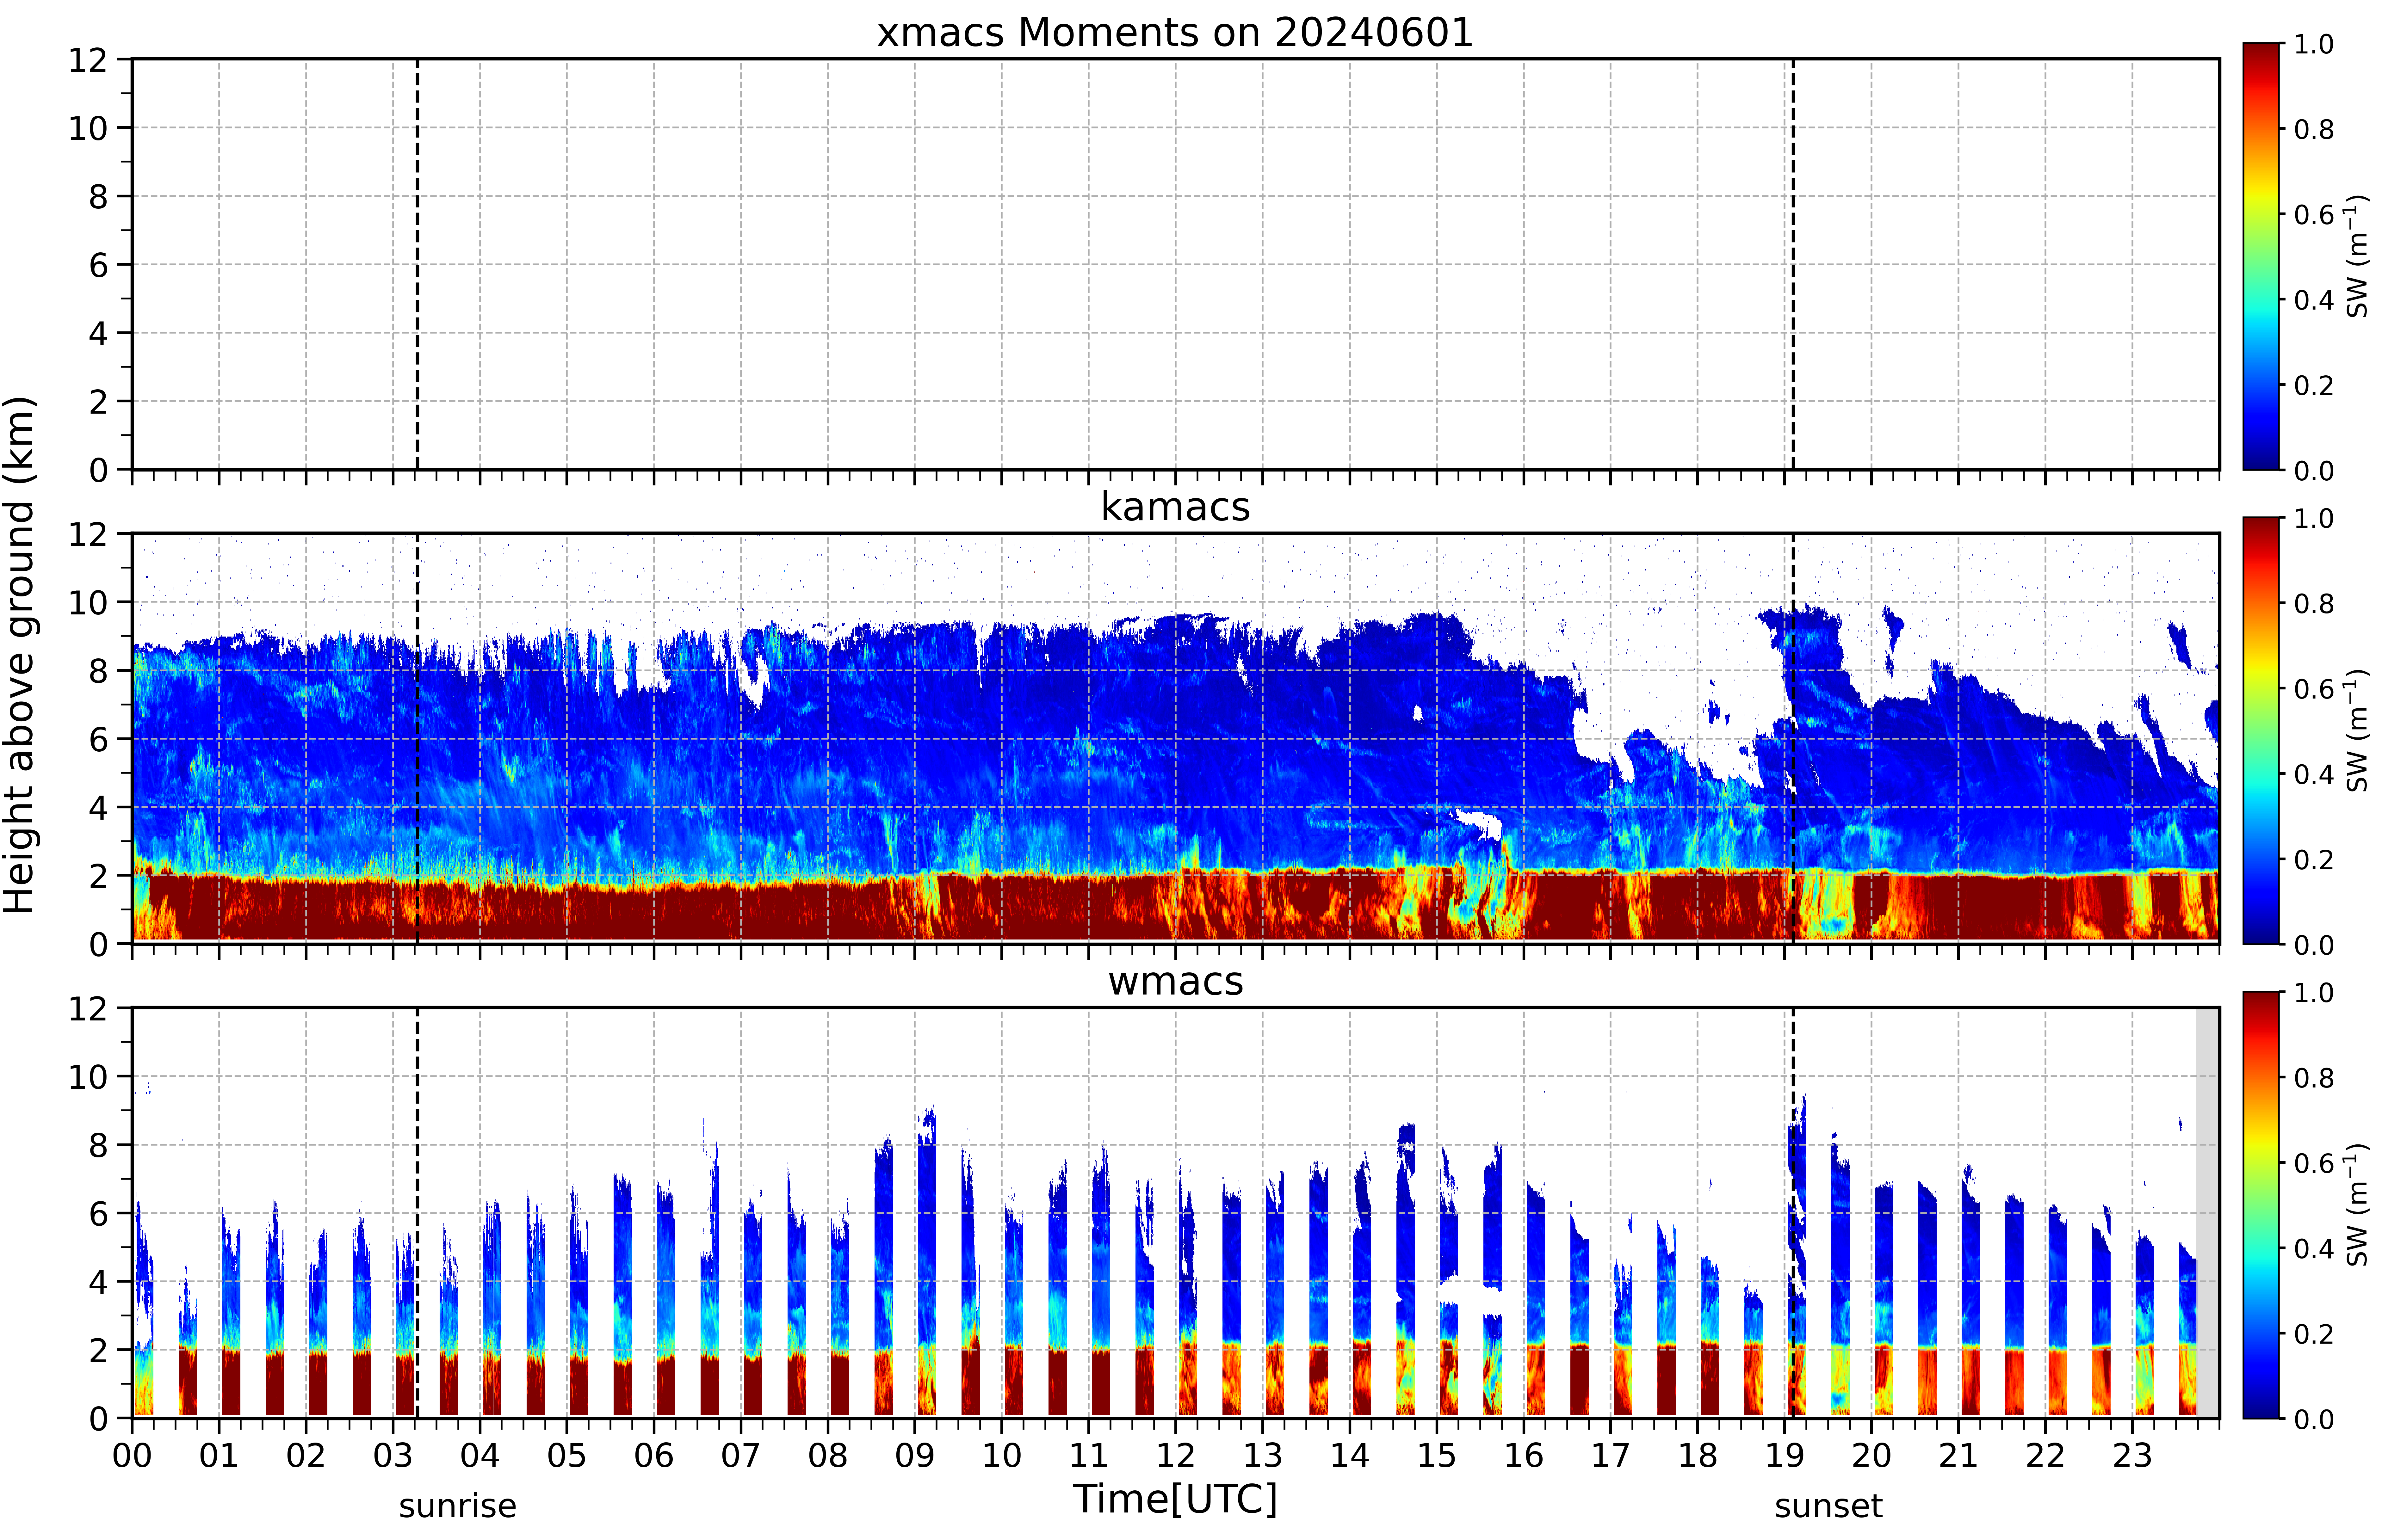Image resolution: width=2388 pixels, height=1540 pixels.
Task: Click the wmacs panel SW colorbar
Action: click(x=2261, y=1205)
